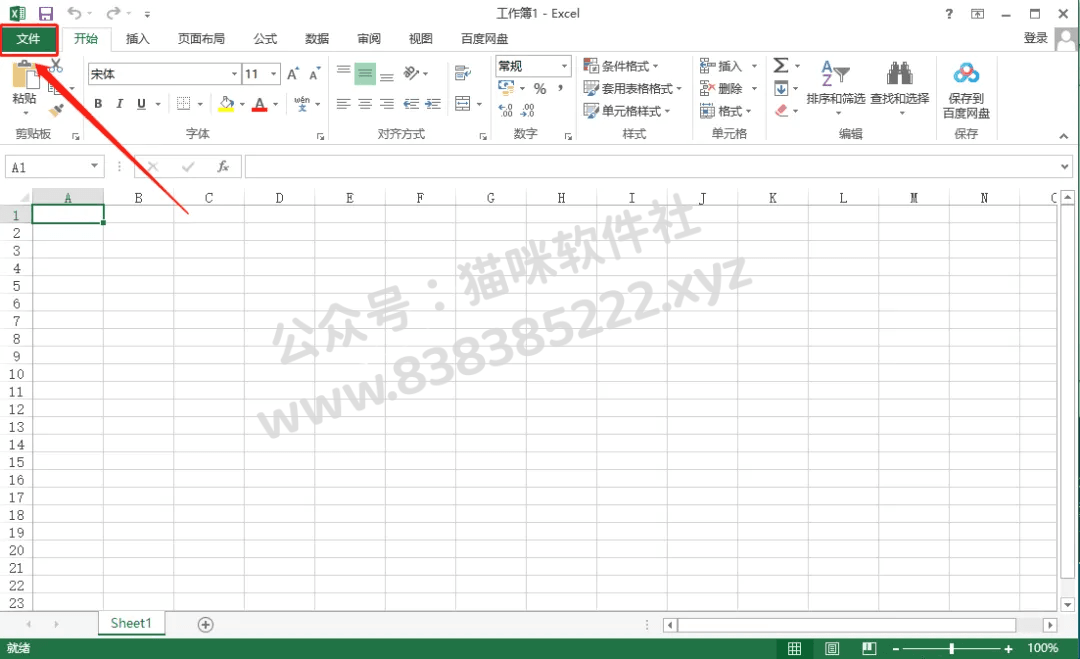Click the zoom slider handle
This screenshot has width=1080, height=659.
click(x=951, y=648)
